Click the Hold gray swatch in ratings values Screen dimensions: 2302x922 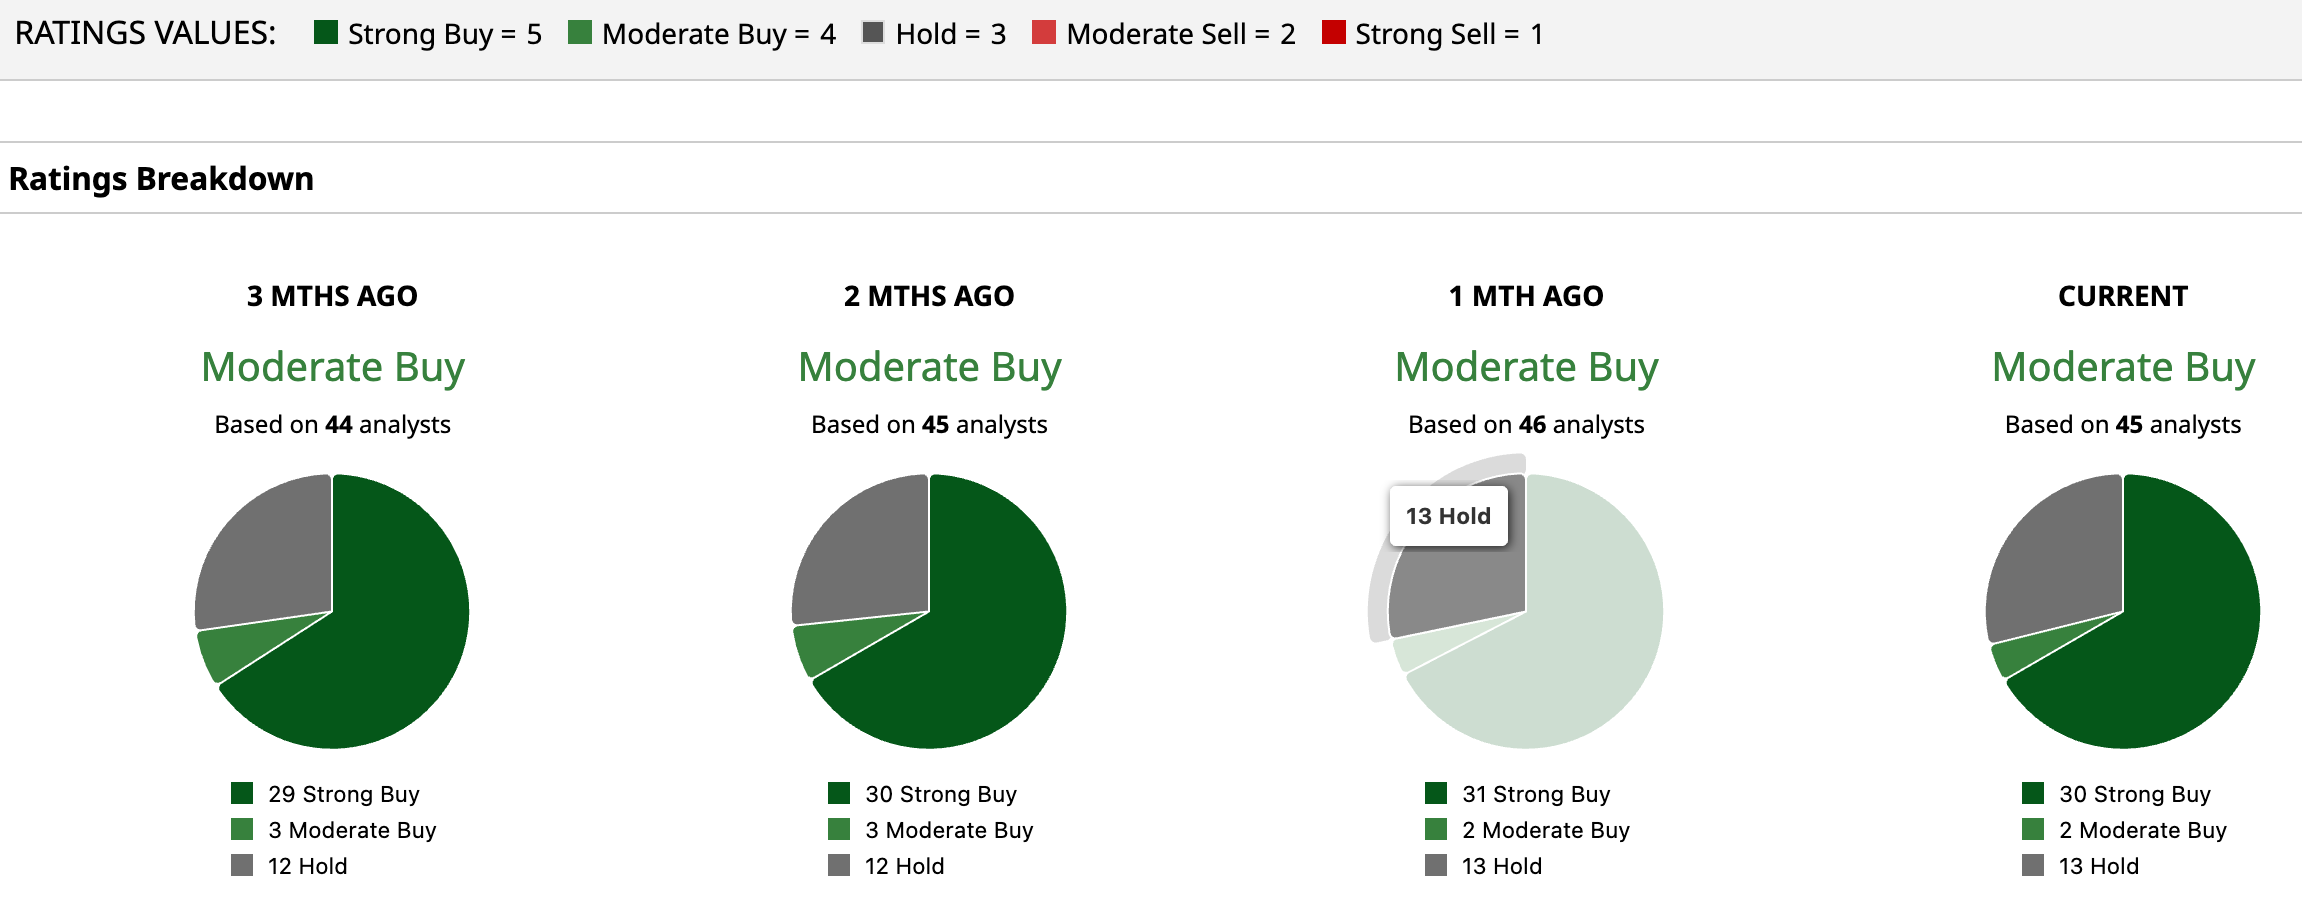coord(873,33)
